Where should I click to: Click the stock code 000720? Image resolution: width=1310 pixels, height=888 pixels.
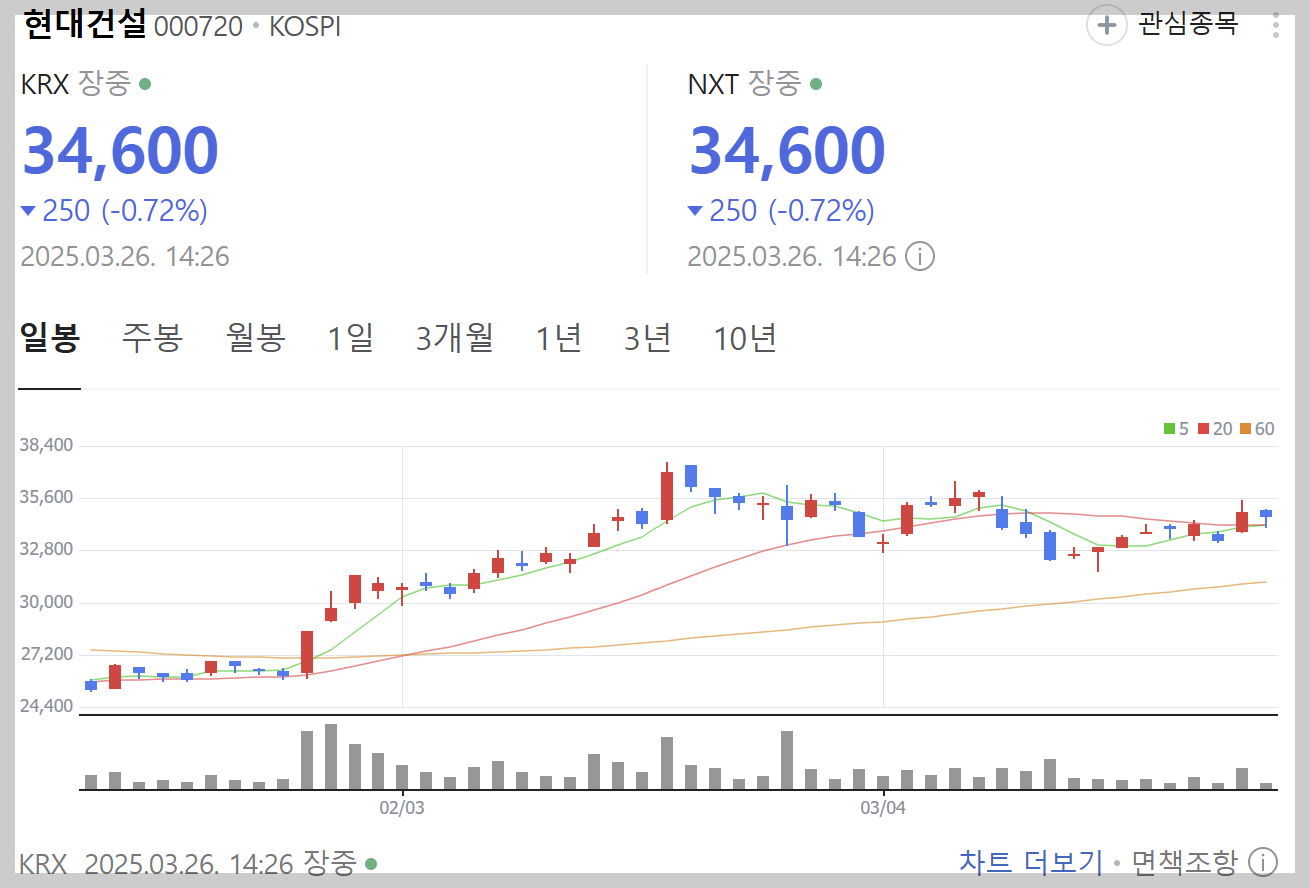pyautogui.click(x=198, y=26)
